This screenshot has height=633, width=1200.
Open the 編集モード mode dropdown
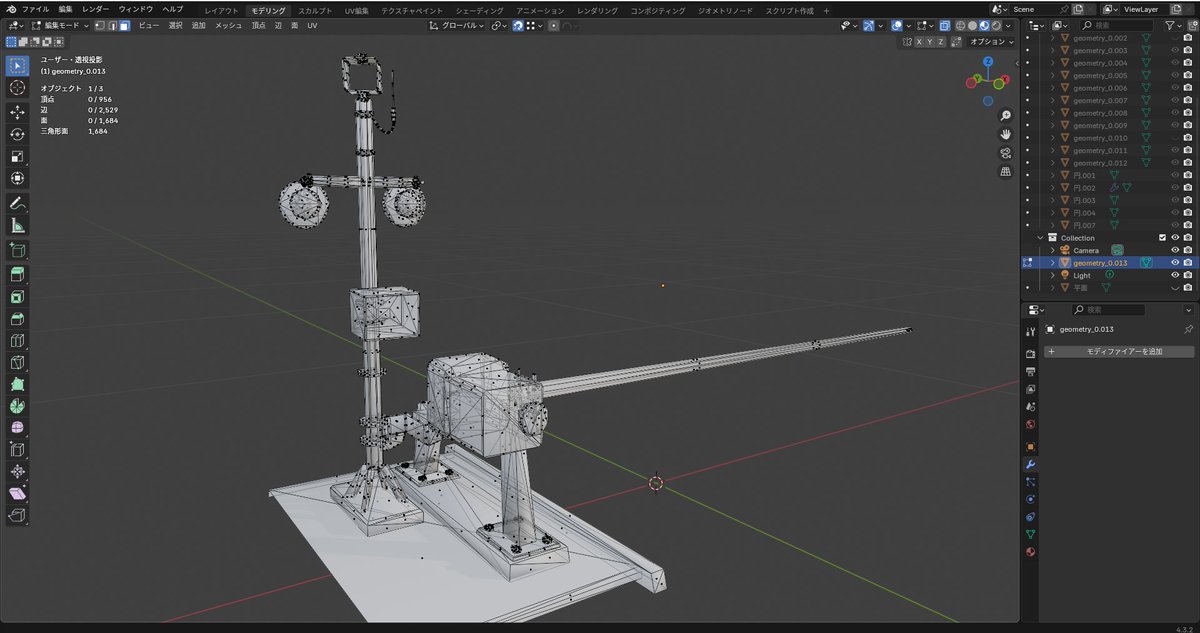click(x=61, y=25)
